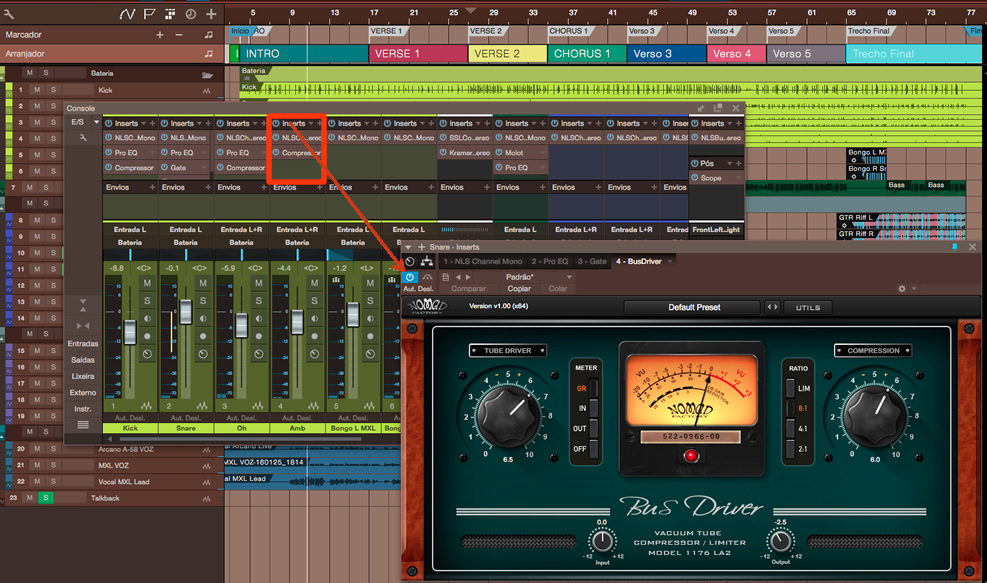987x583 pixels.
Task: Arm record on the Amb channel strip
Action: click(x=315, y=336)
